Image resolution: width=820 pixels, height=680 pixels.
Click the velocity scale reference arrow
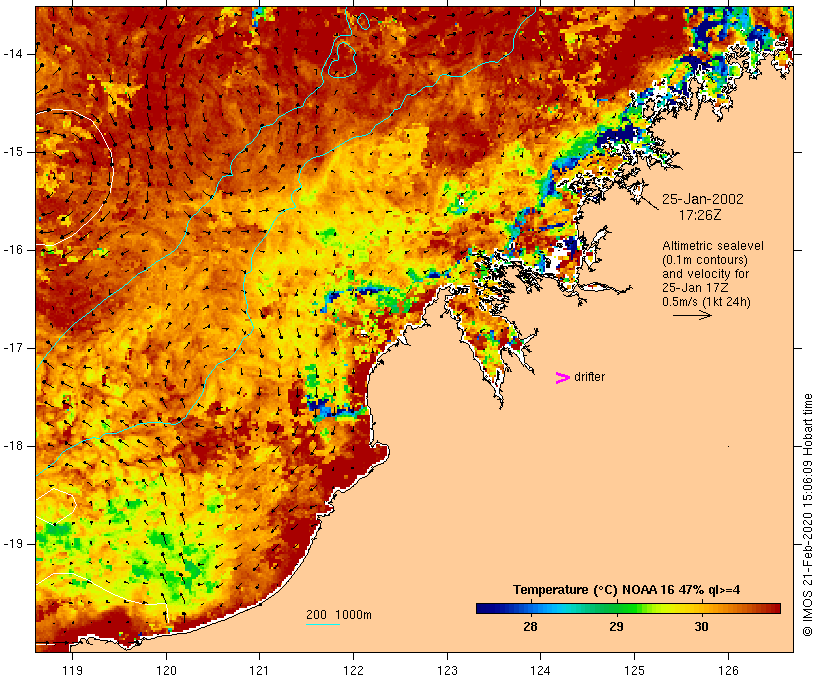click(692, 315)
